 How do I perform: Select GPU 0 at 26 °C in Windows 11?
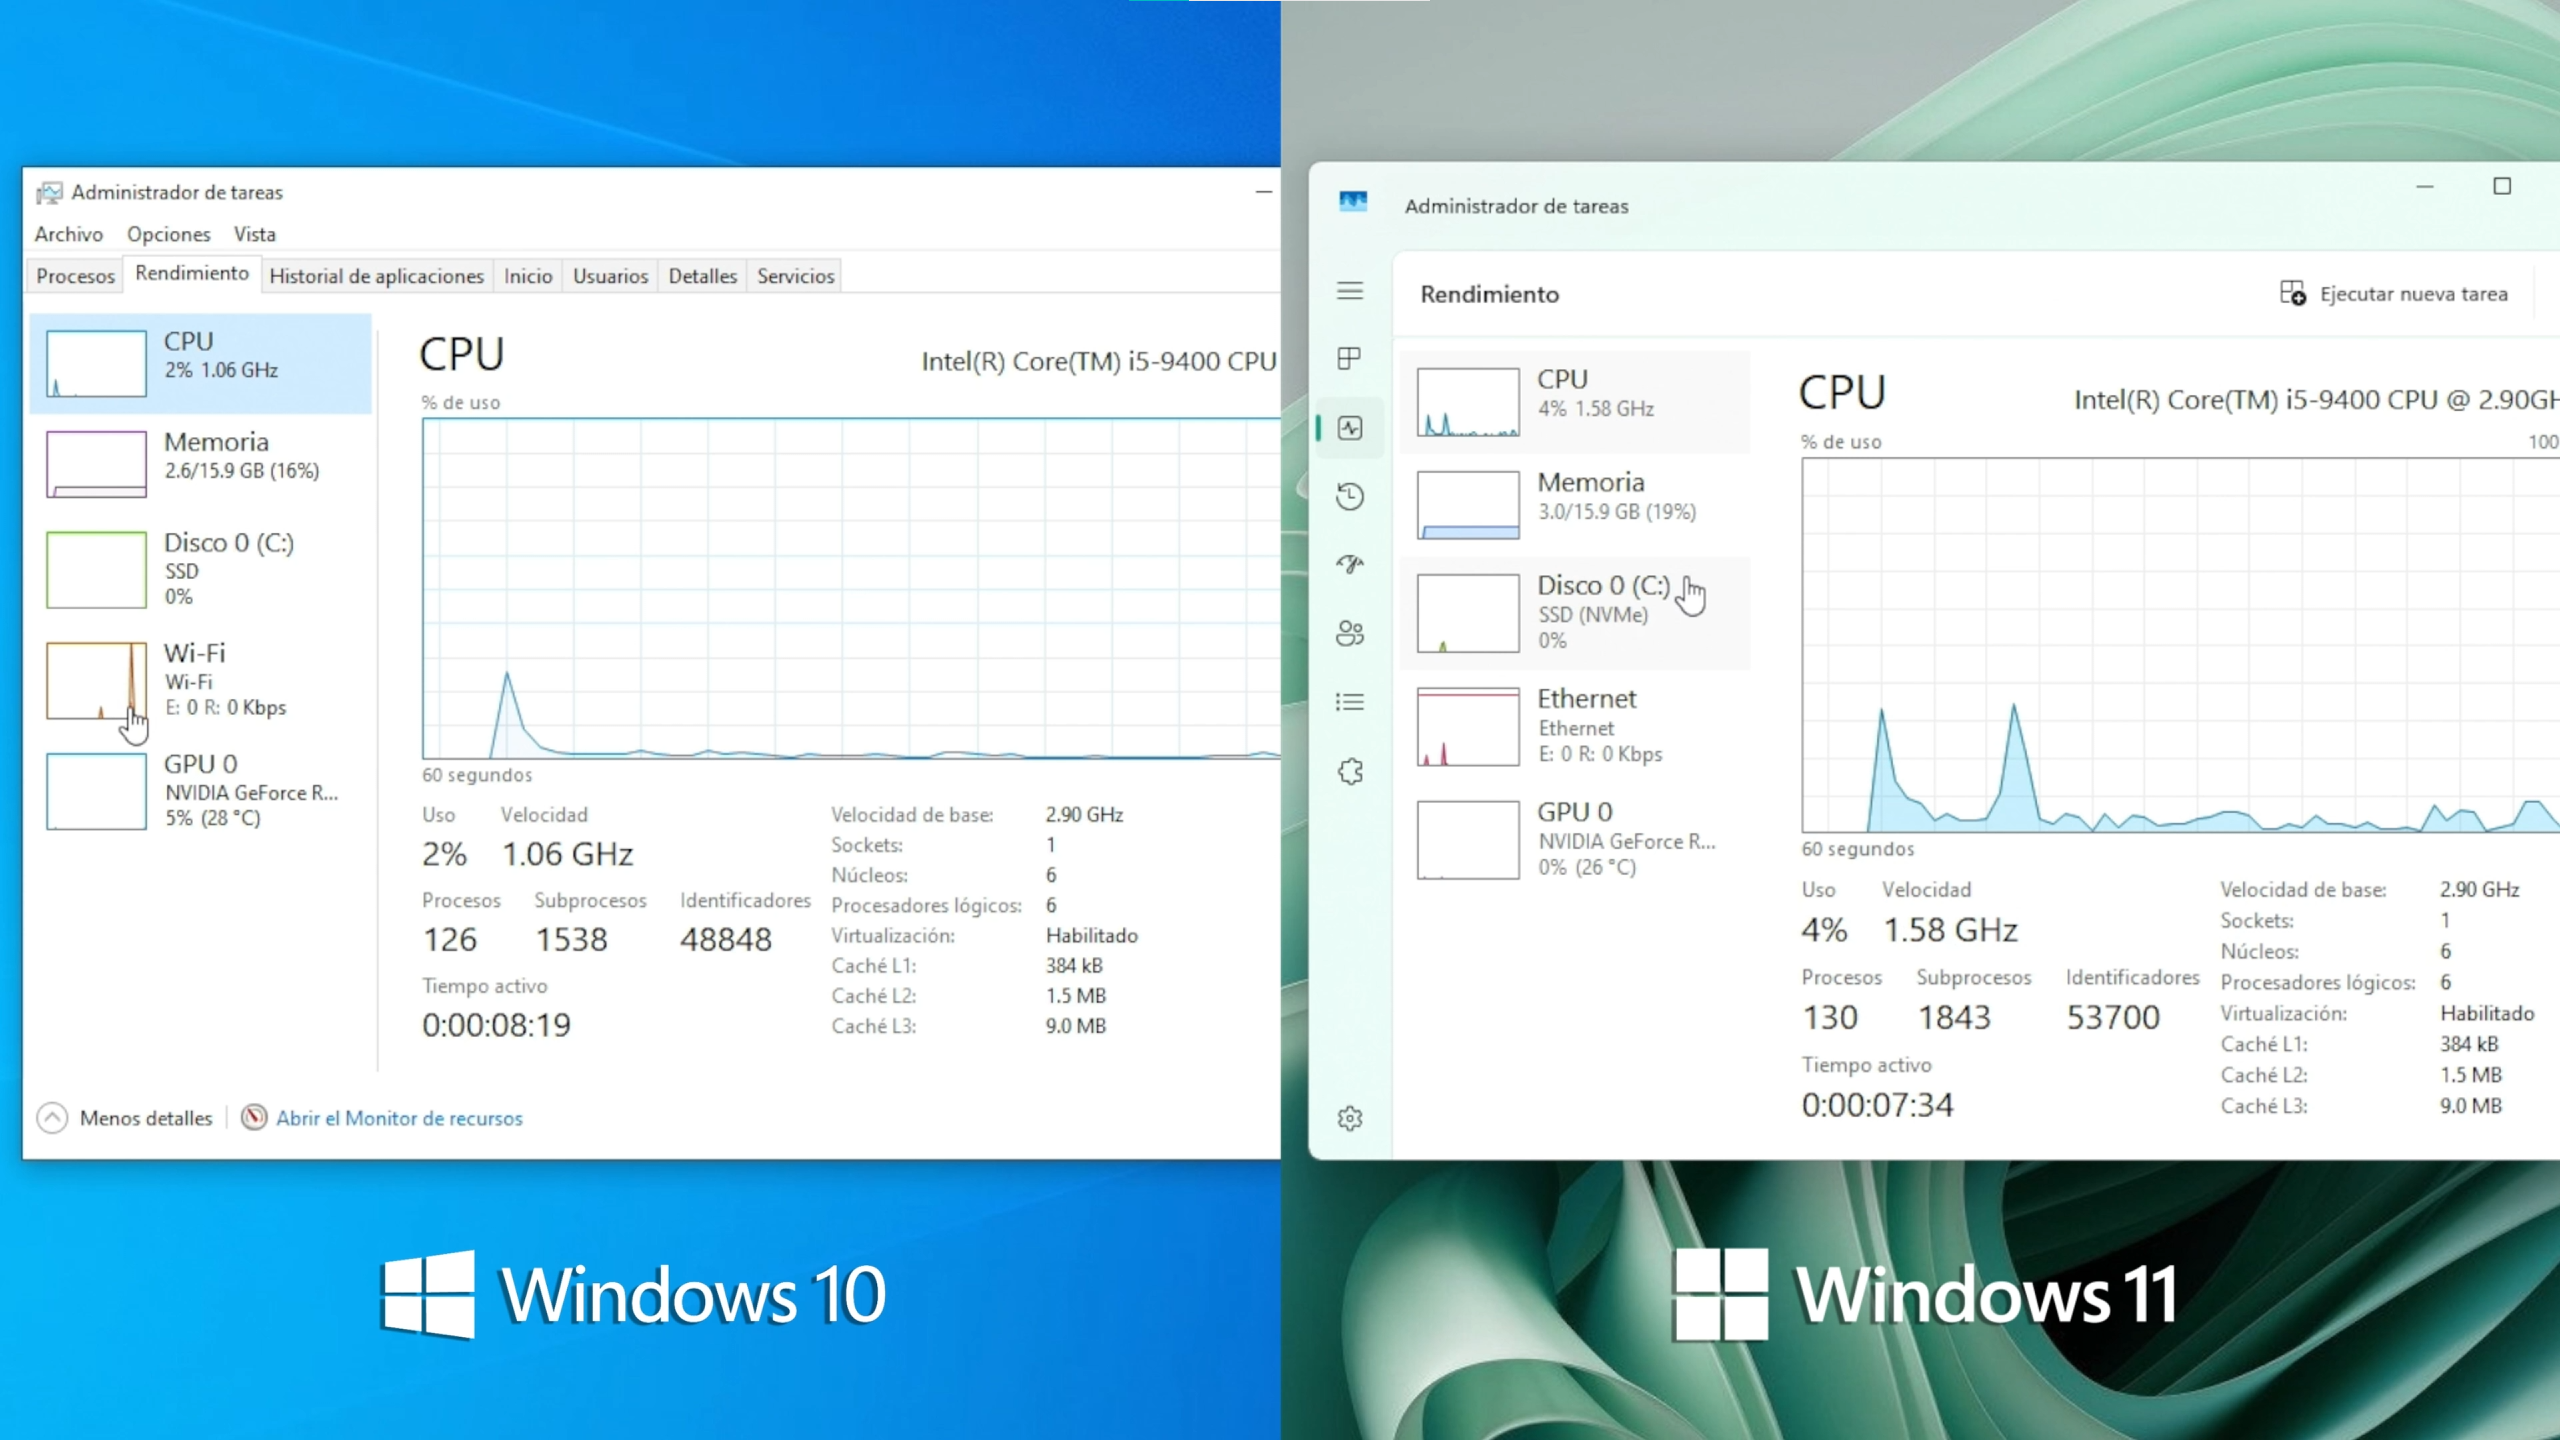pos(1575,839)
